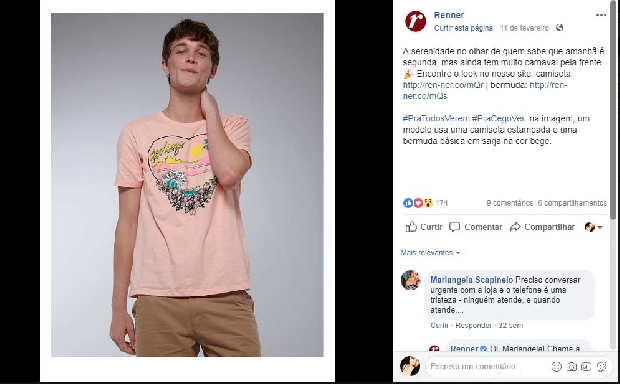
Task: Insert a GIF in the comment
Action: [x=586, y=367]
